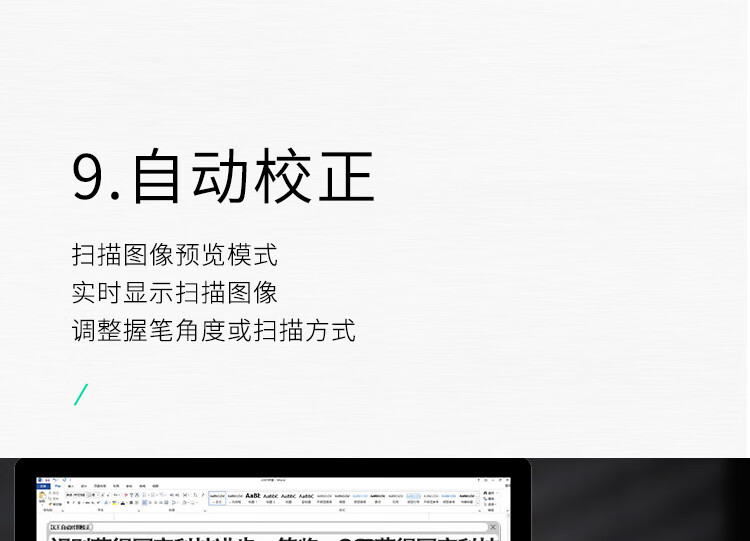Toggle Bold formatting in Word ribbon
This screenshot has height=541, width=750.
67,503
